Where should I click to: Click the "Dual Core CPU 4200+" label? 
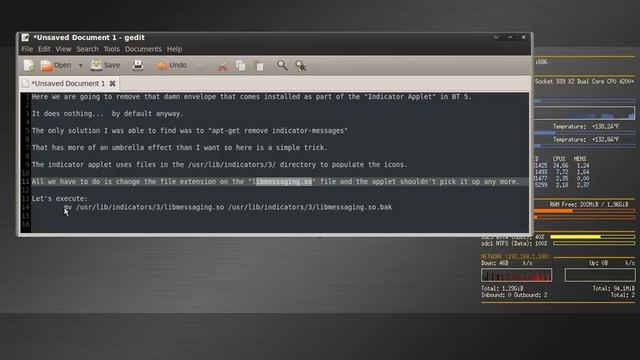[x=604, y=82]
